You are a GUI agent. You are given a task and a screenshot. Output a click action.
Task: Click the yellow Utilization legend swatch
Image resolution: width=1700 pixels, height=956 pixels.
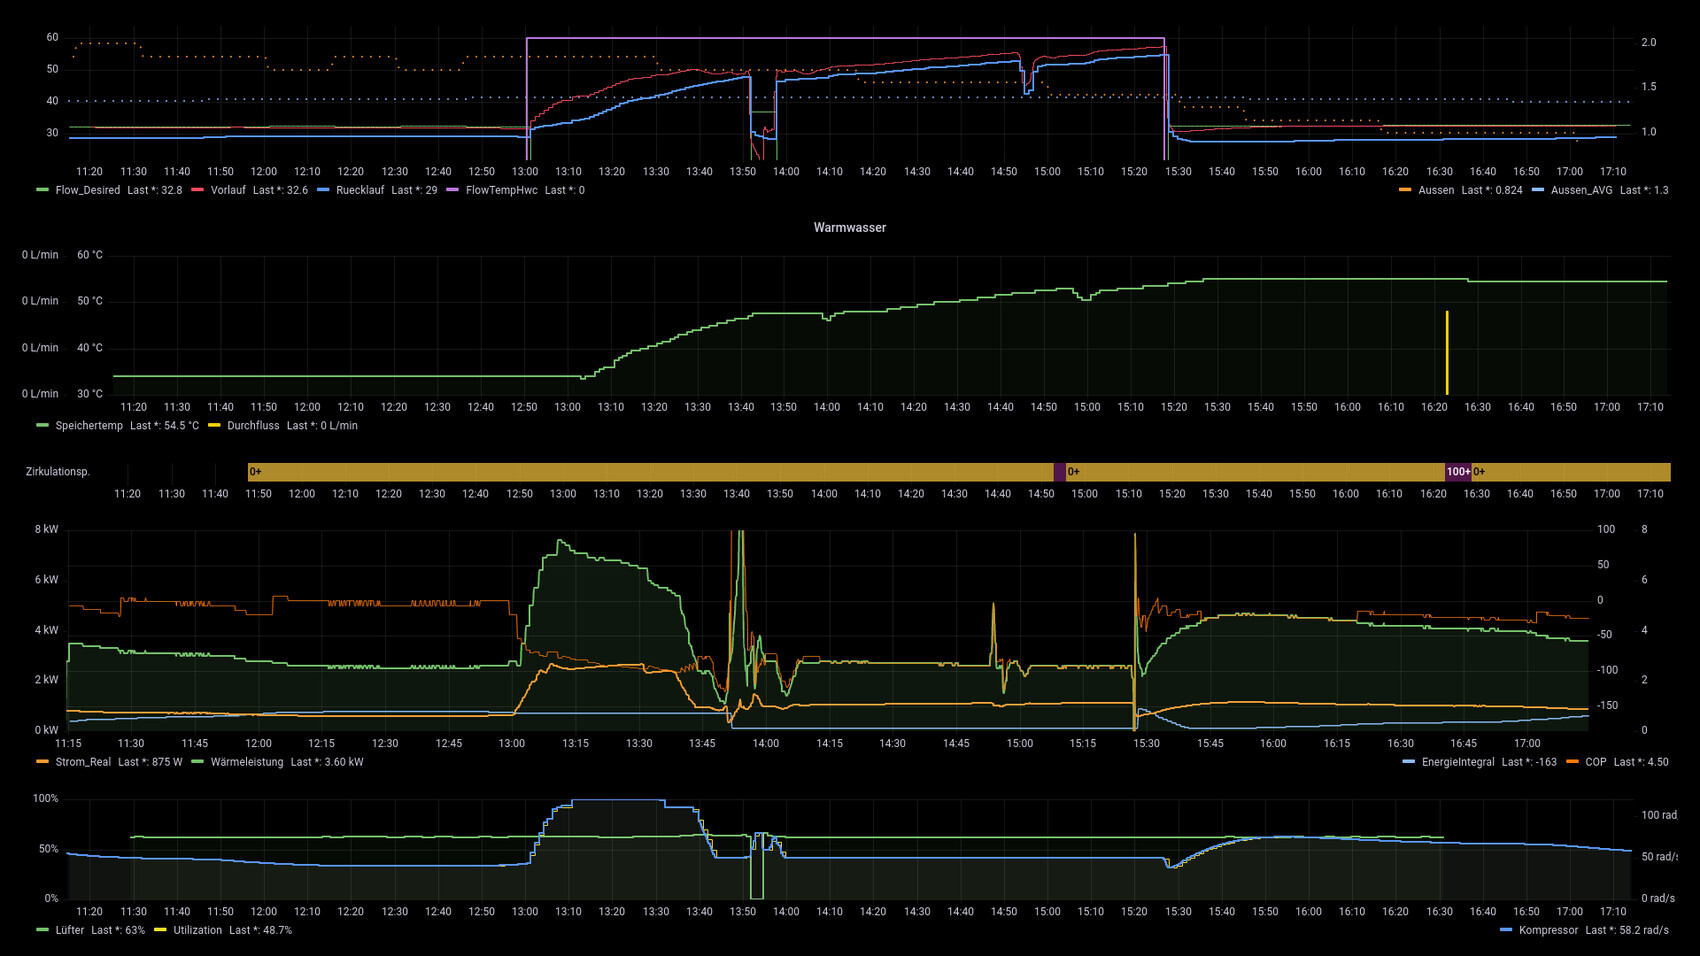[x=160, y=930]
